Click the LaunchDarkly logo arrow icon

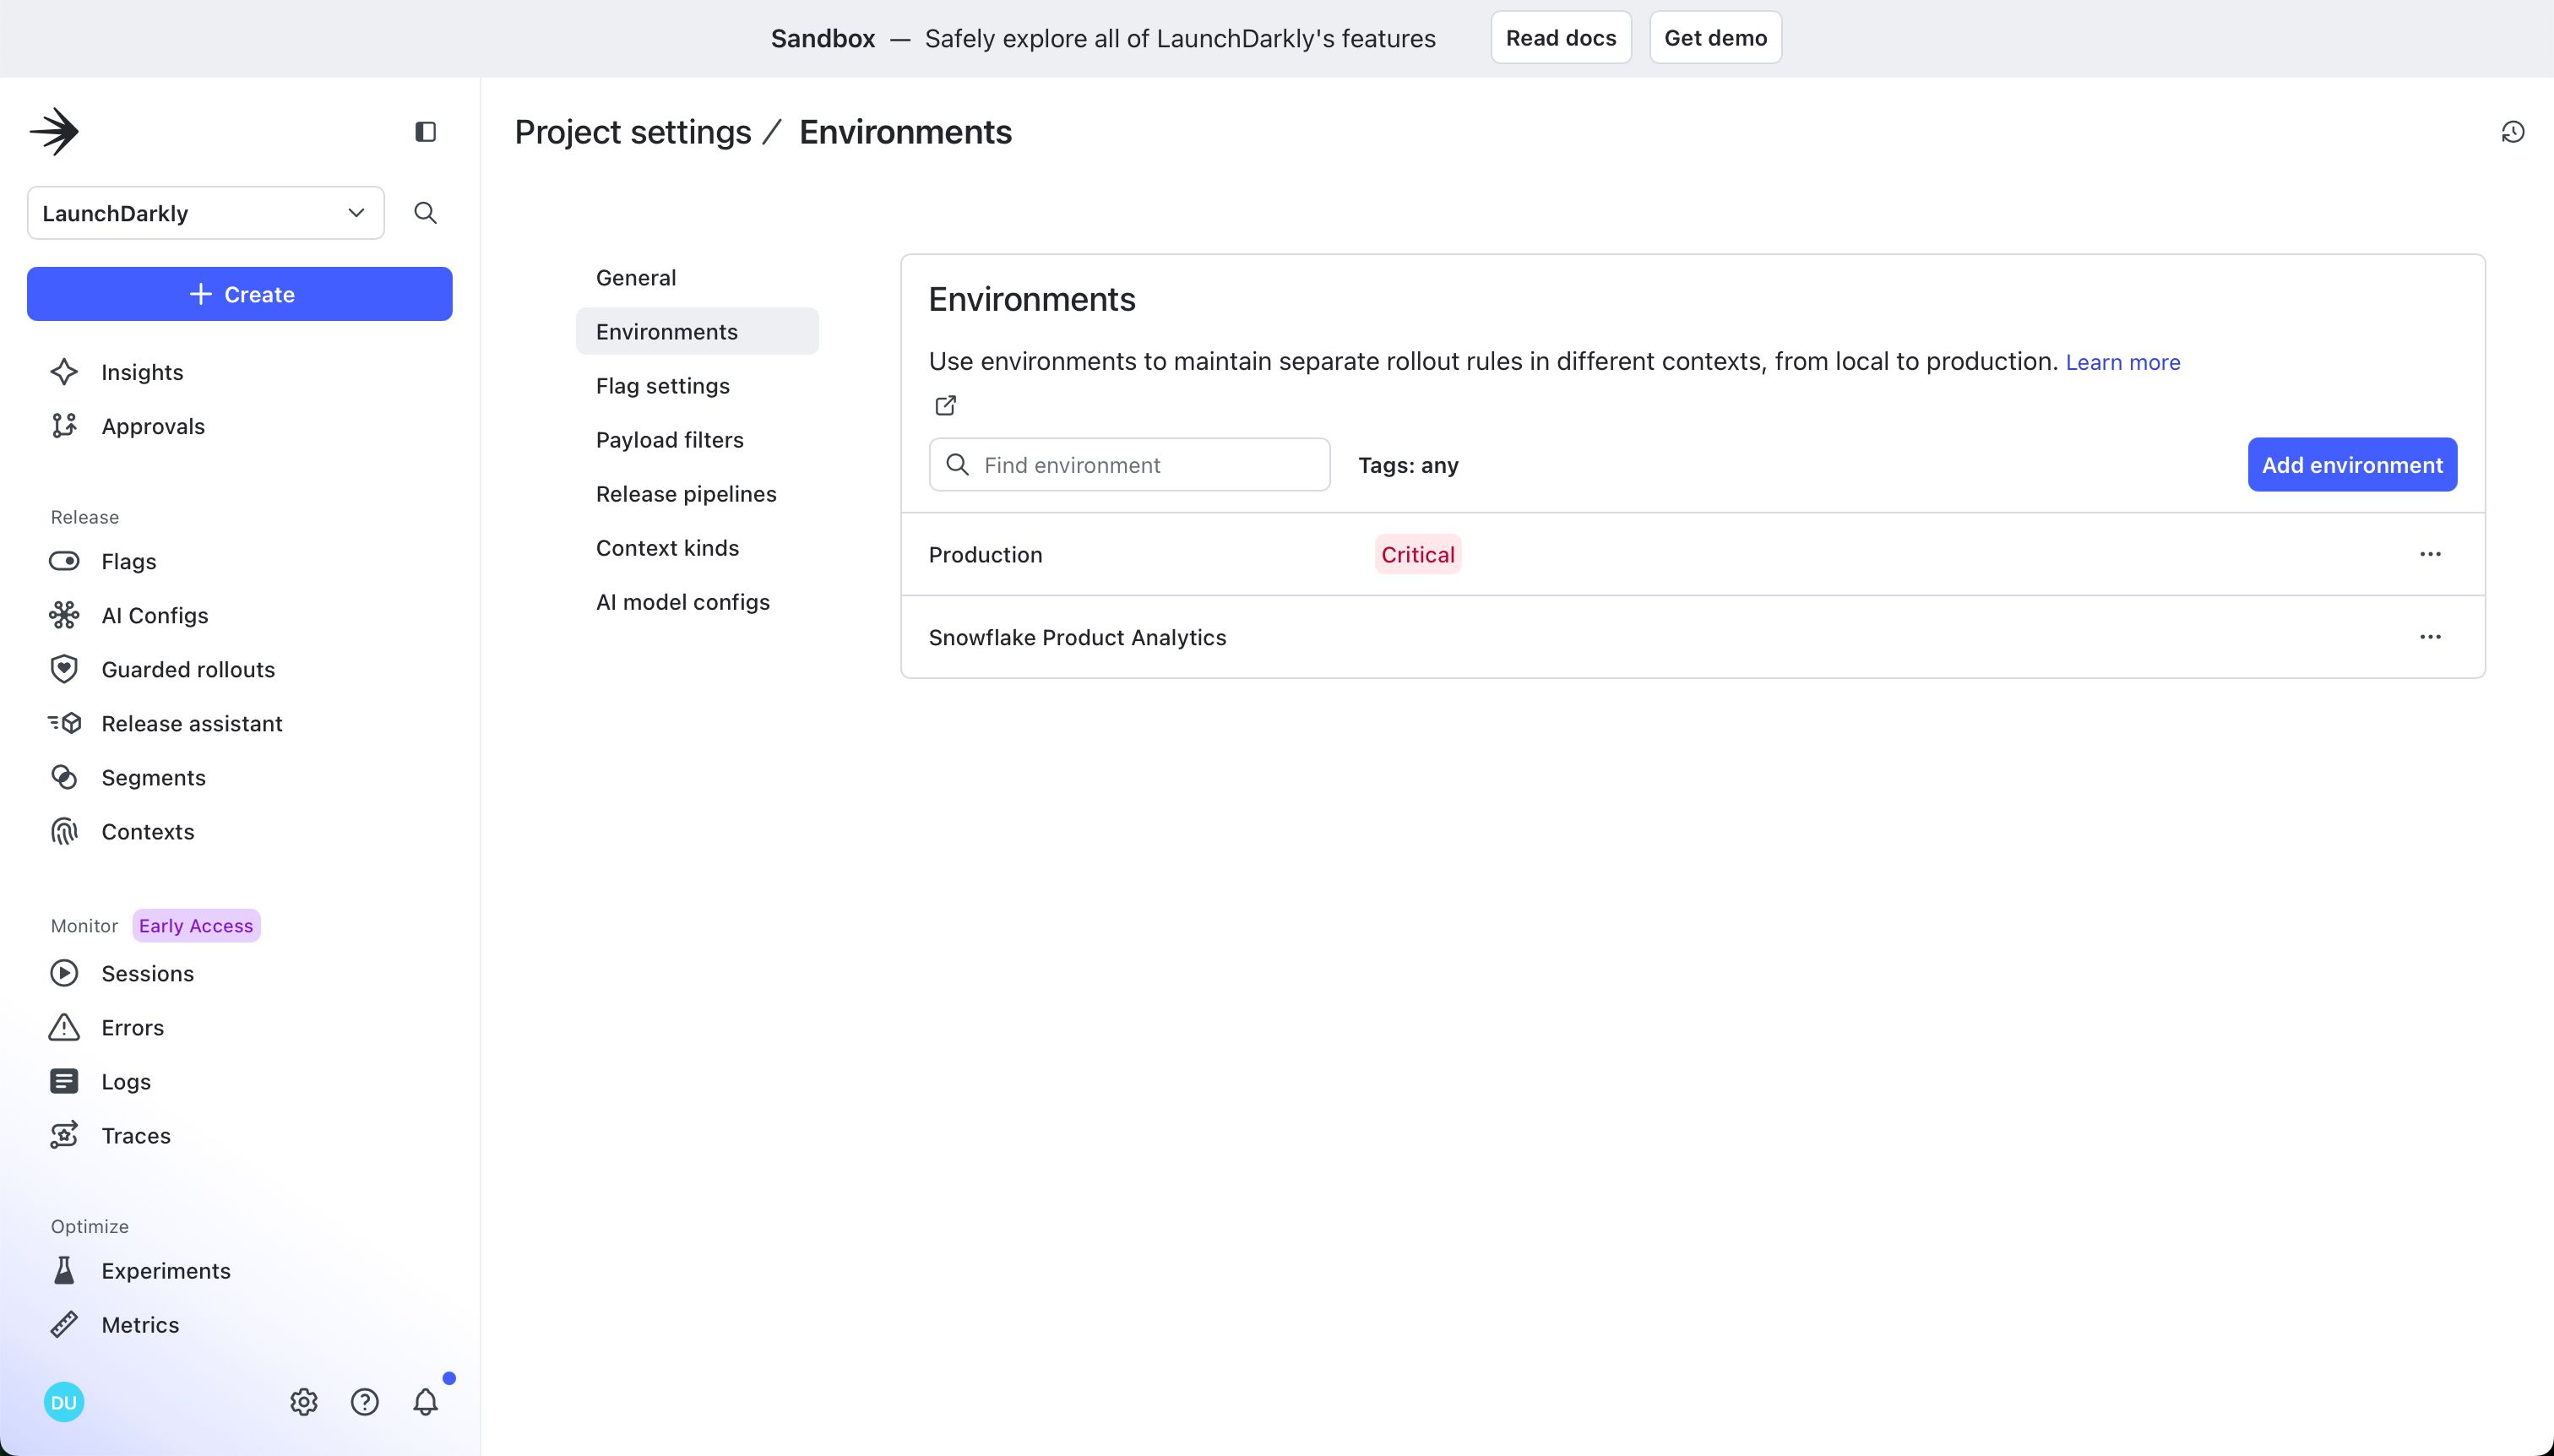54,132
